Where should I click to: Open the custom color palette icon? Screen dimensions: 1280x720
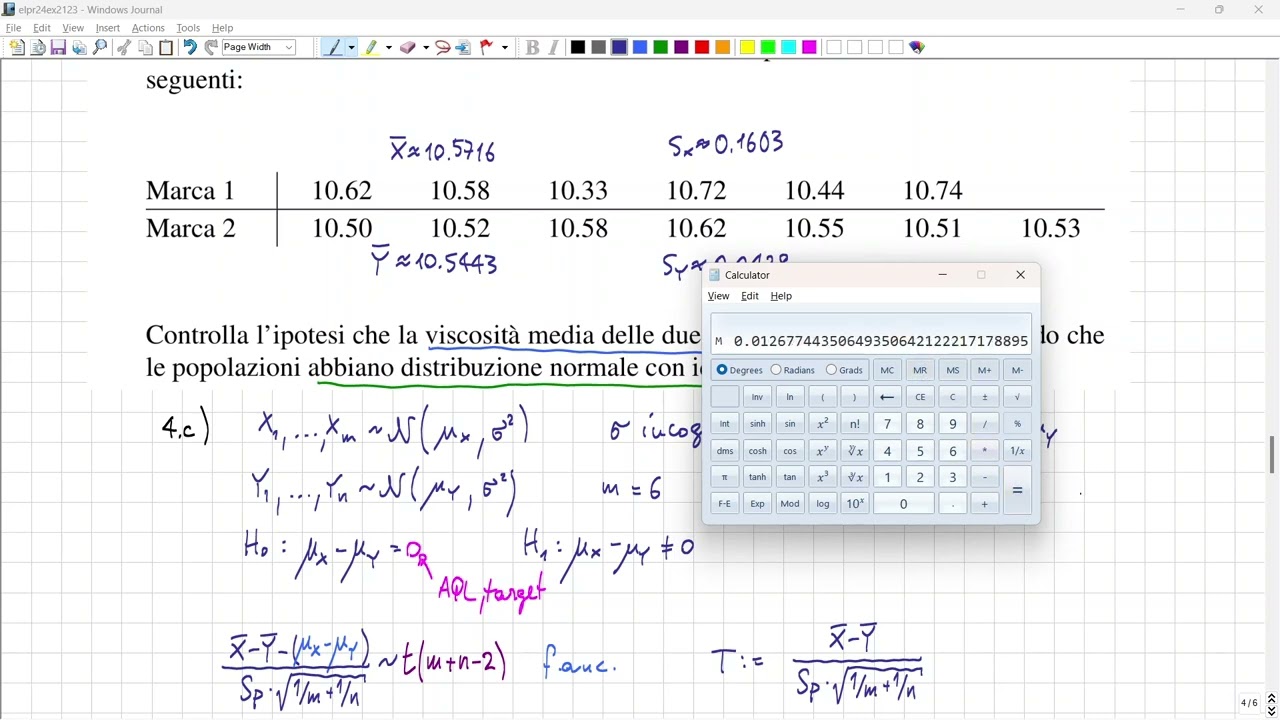pyautogui.click(x=917, y=47)
